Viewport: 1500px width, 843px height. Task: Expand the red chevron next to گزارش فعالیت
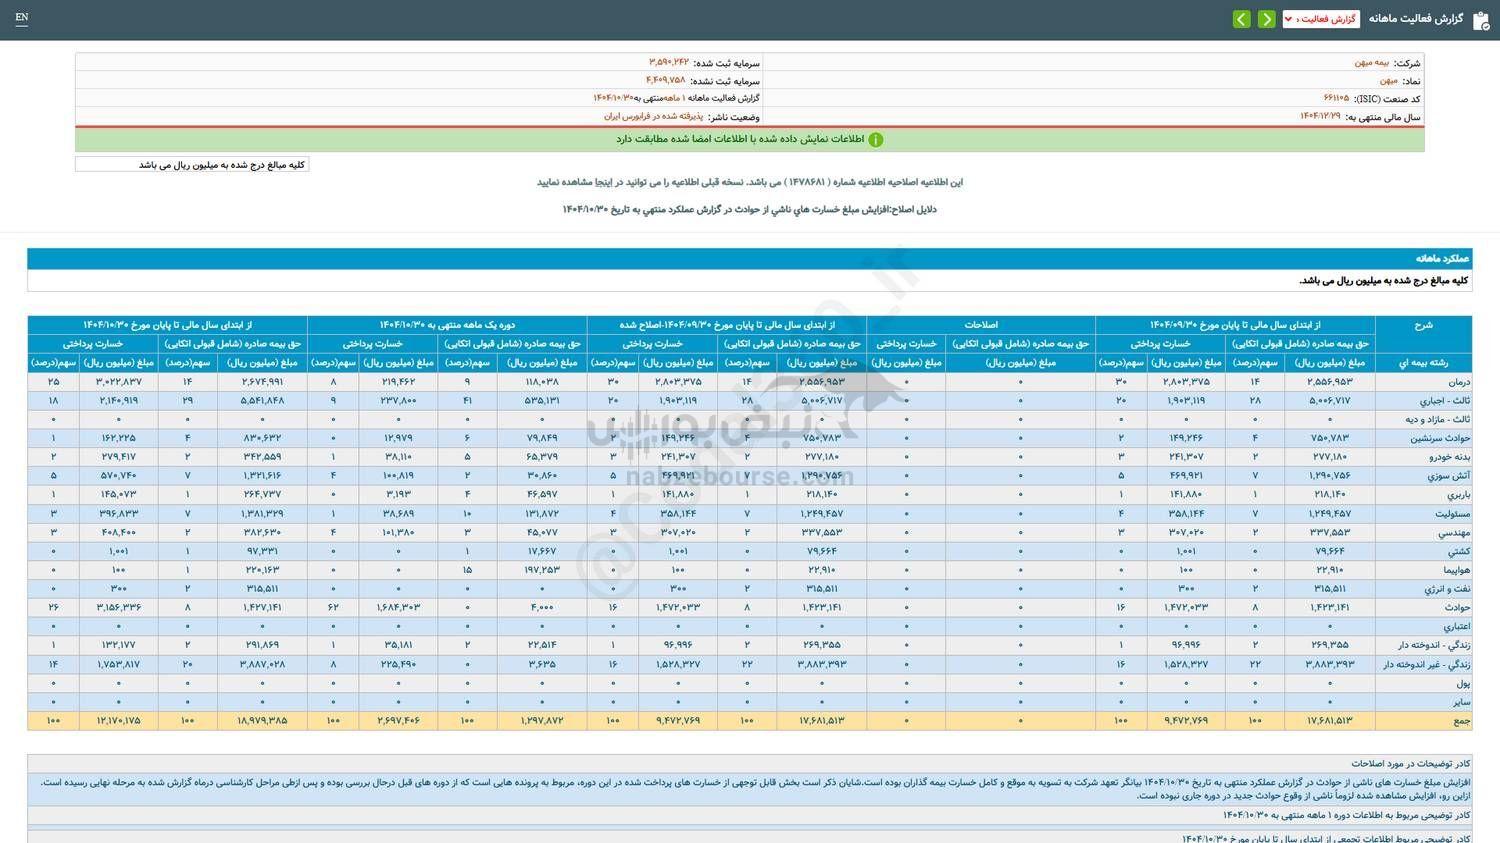[1288, 17]
